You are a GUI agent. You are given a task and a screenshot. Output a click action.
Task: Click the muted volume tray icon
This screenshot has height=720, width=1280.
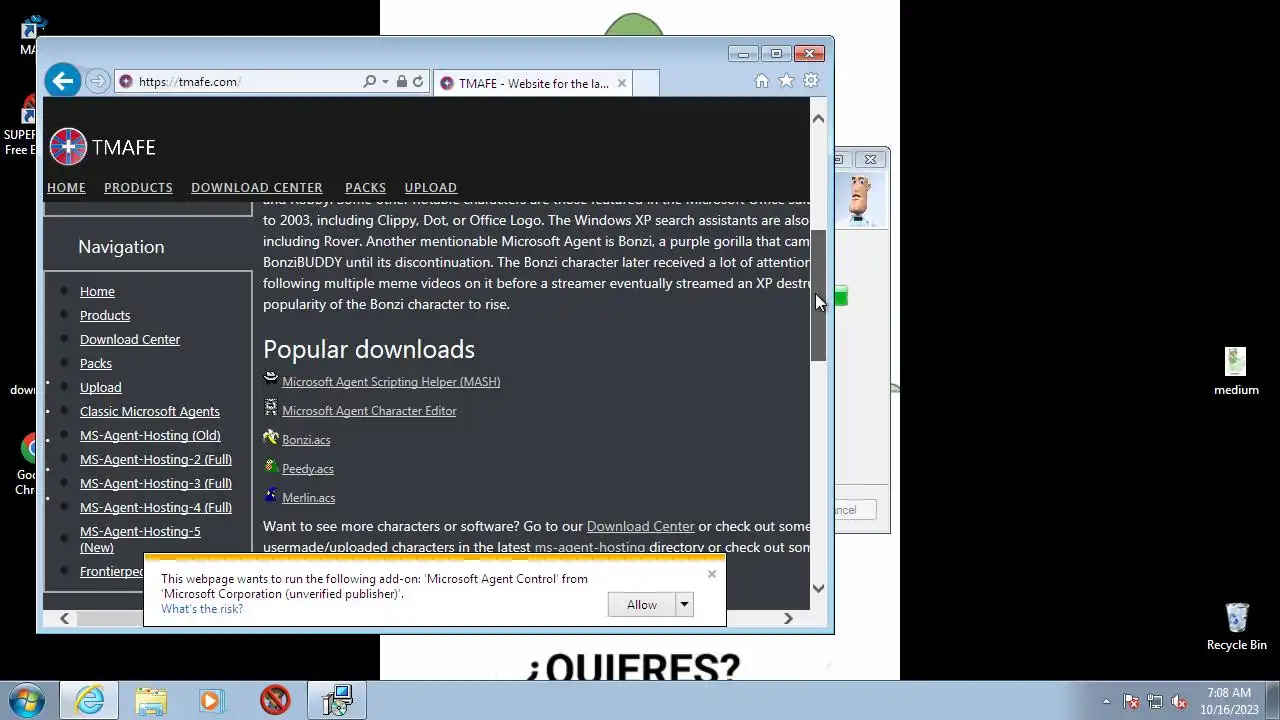click(1179, 701)
